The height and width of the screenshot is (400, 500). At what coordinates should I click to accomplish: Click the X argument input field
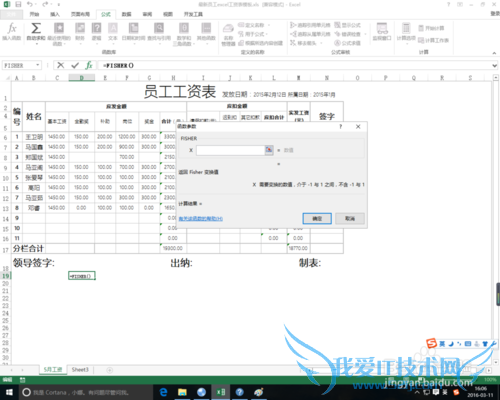pyautogui.click(x=231, y=150)
